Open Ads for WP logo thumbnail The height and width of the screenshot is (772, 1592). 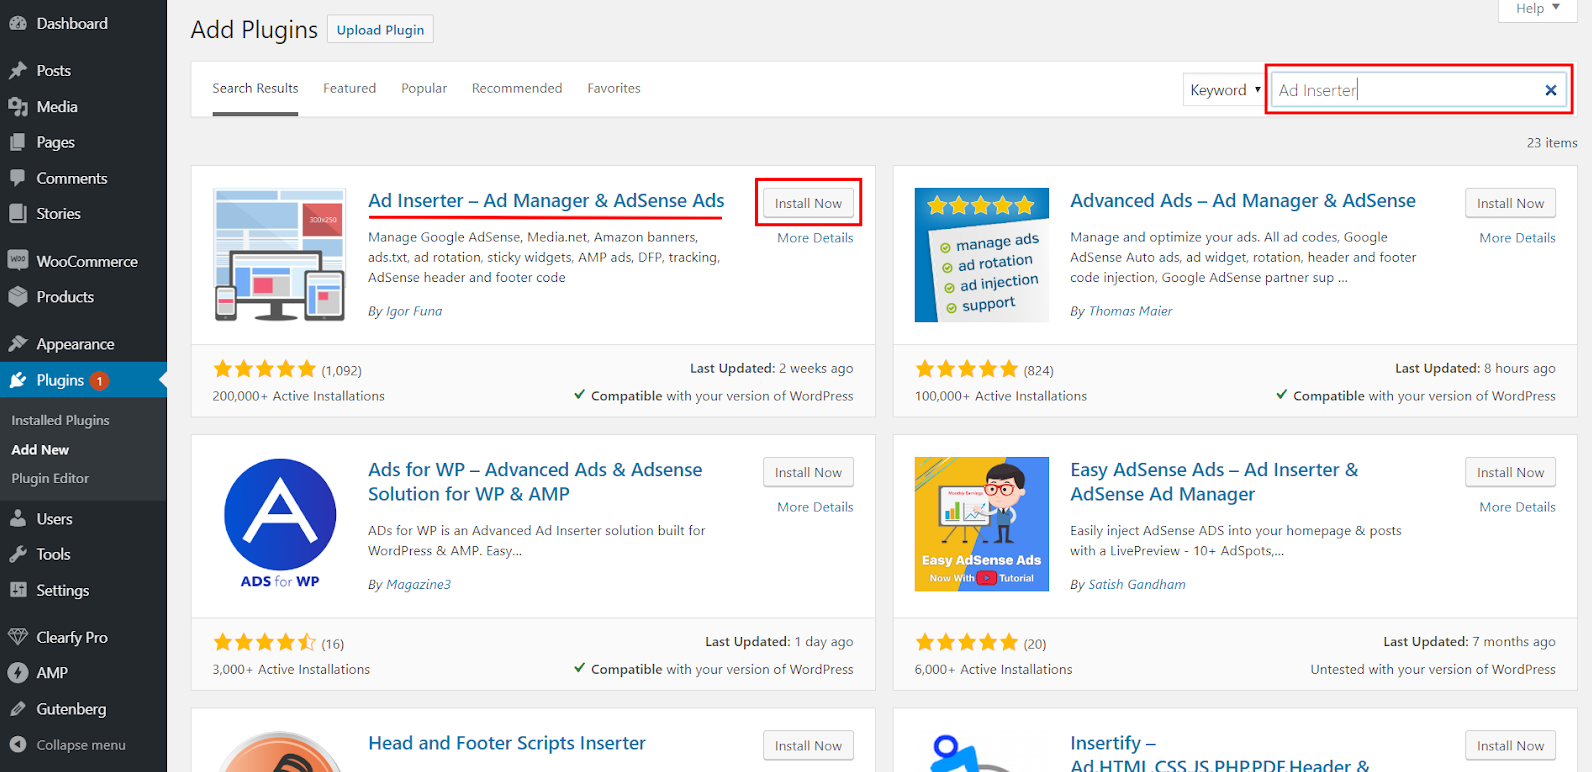(280, 524)
